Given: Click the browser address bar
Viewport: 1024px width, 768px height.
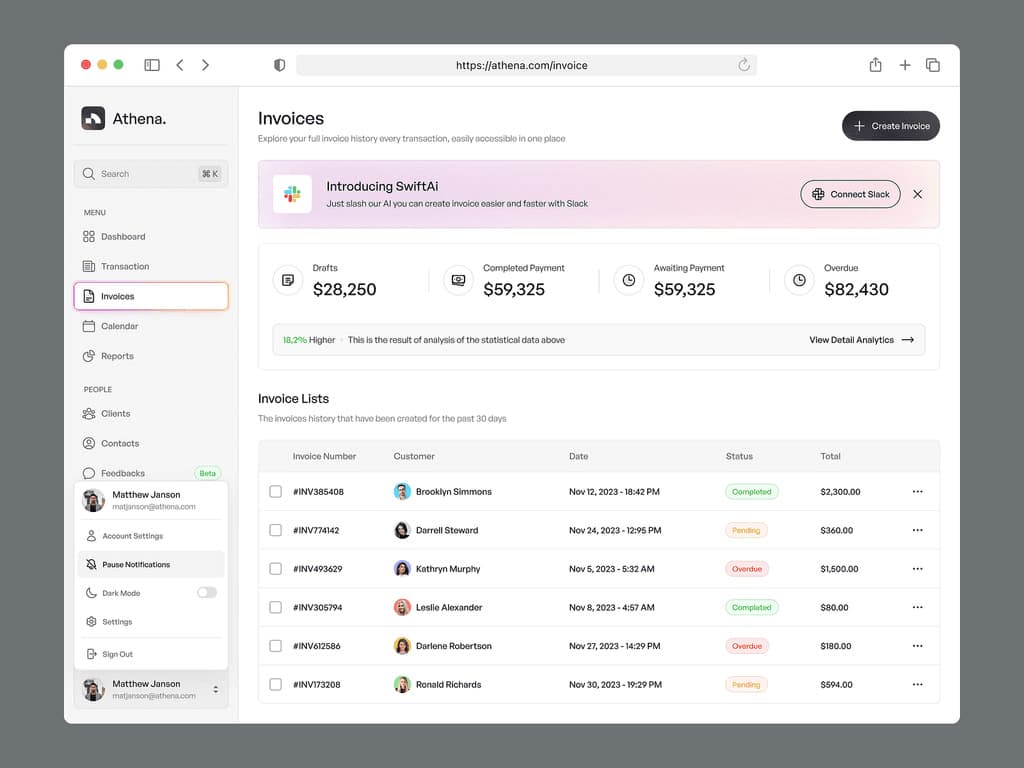Looking at the screenshot, I should [x=526, y=65].
